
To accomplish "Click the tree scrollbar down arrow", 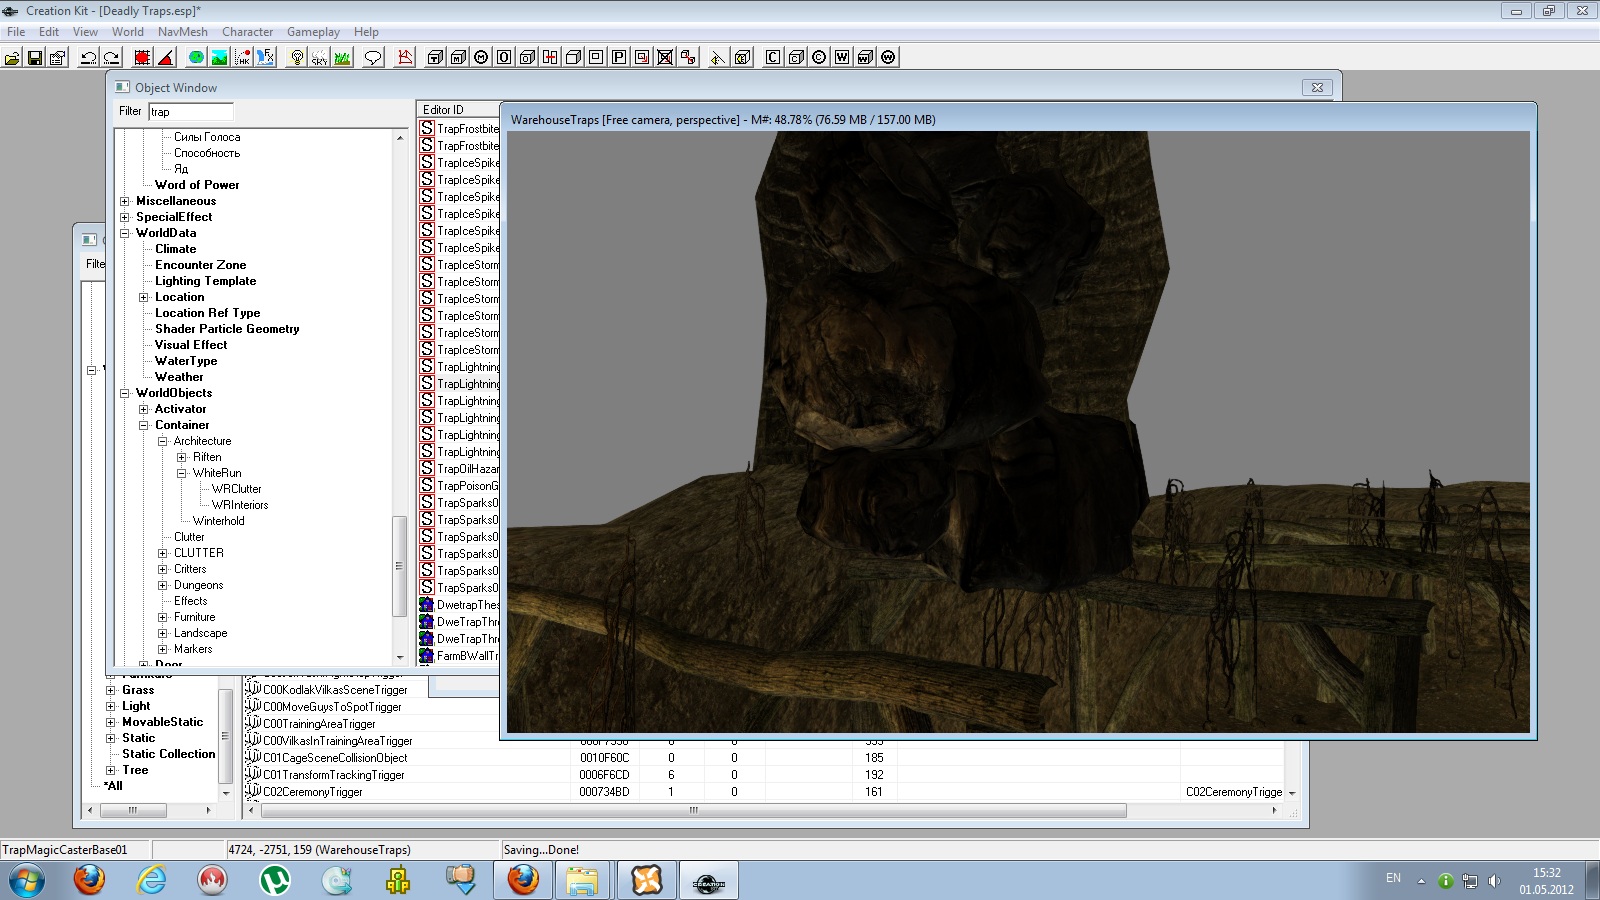I will (400, 657).
